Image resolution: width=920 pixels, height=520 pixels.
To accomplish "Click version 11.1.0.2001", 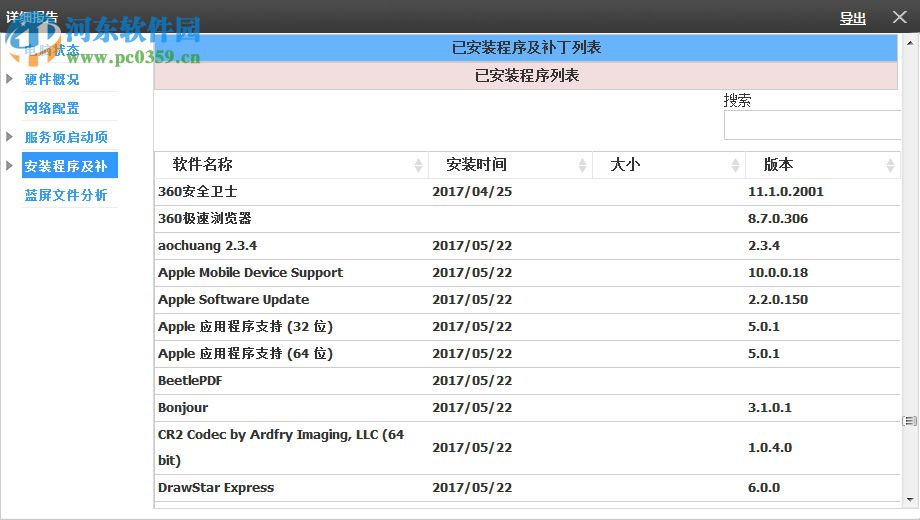I will (786, 192).
